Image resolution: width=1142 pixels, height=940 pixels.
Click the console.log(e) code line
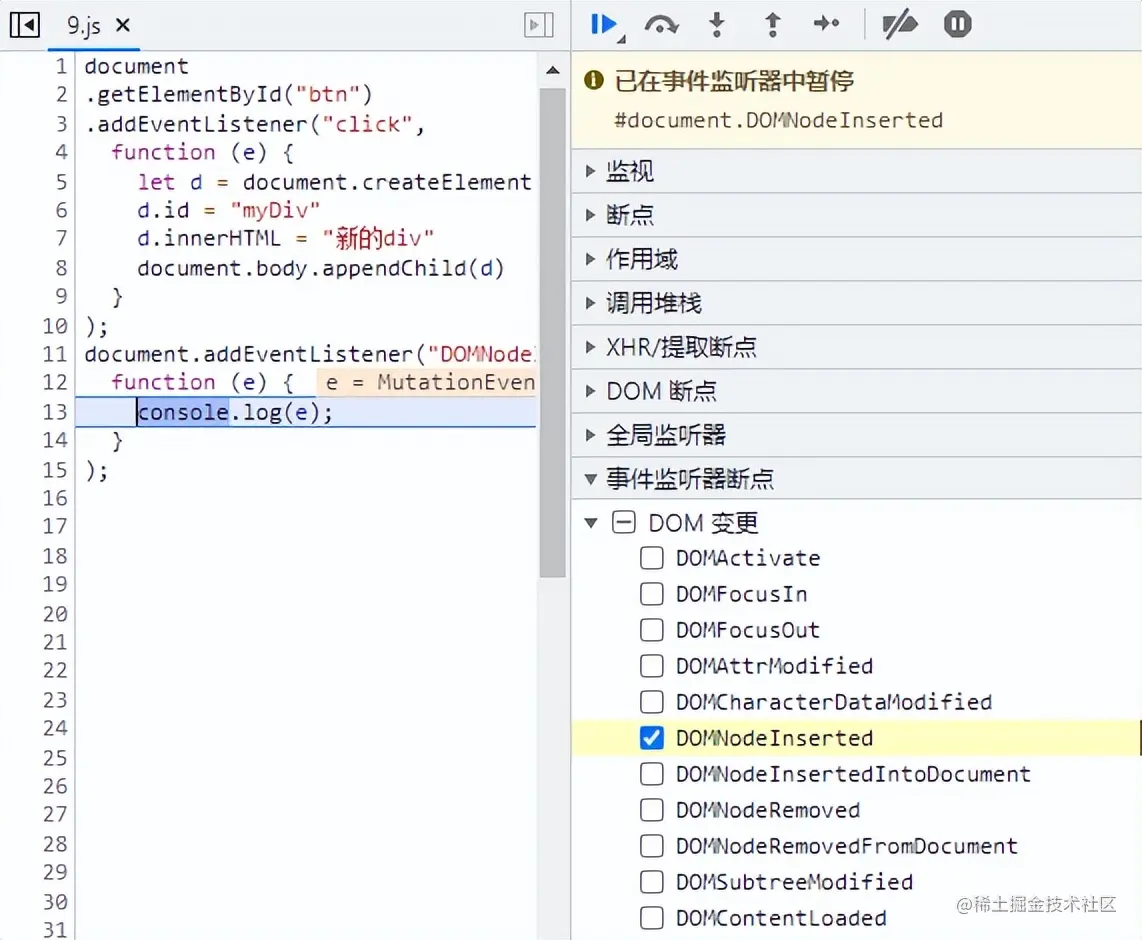tap(235, 412)
